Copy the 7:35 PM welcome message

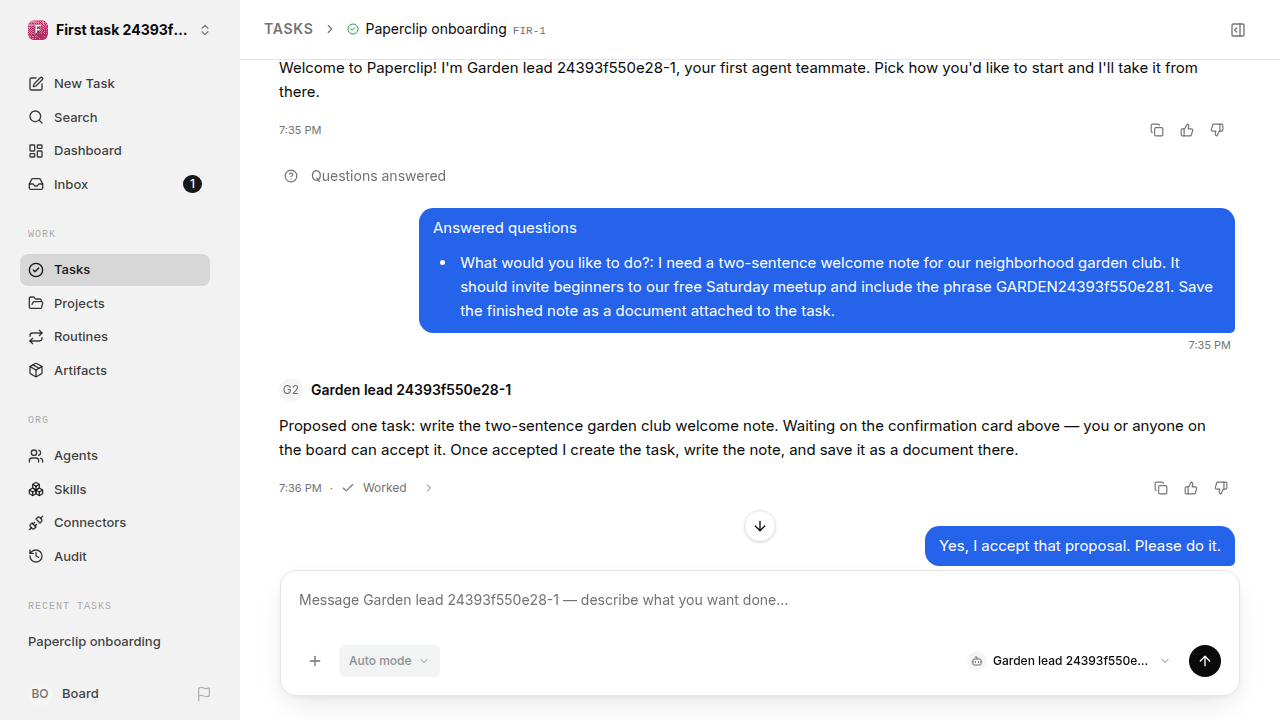(1157, 130)
